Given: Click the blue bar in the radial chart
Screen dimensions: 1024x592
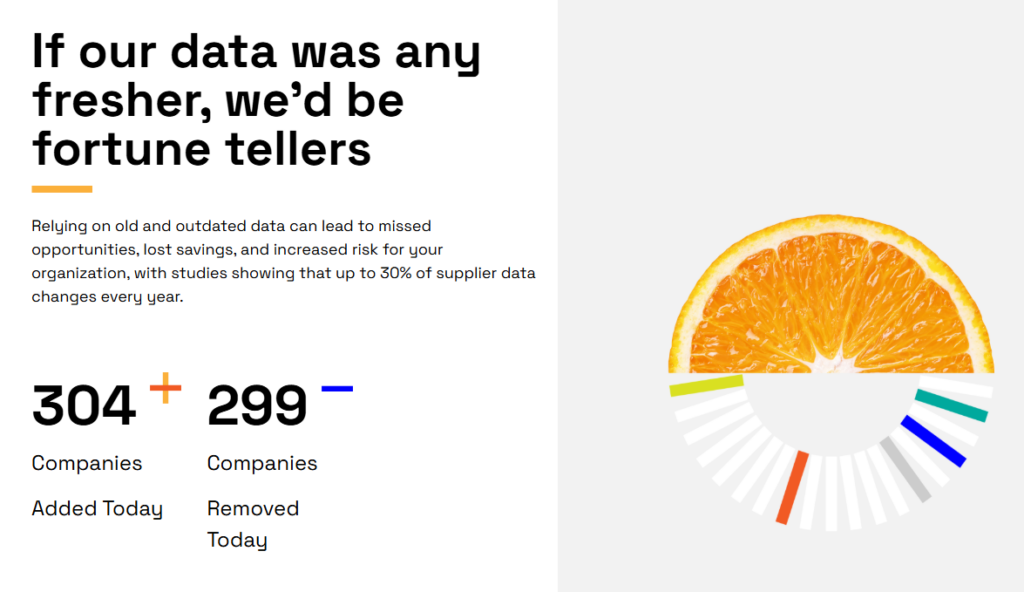Looking at the screenshot, I should (x=933, y=441).
